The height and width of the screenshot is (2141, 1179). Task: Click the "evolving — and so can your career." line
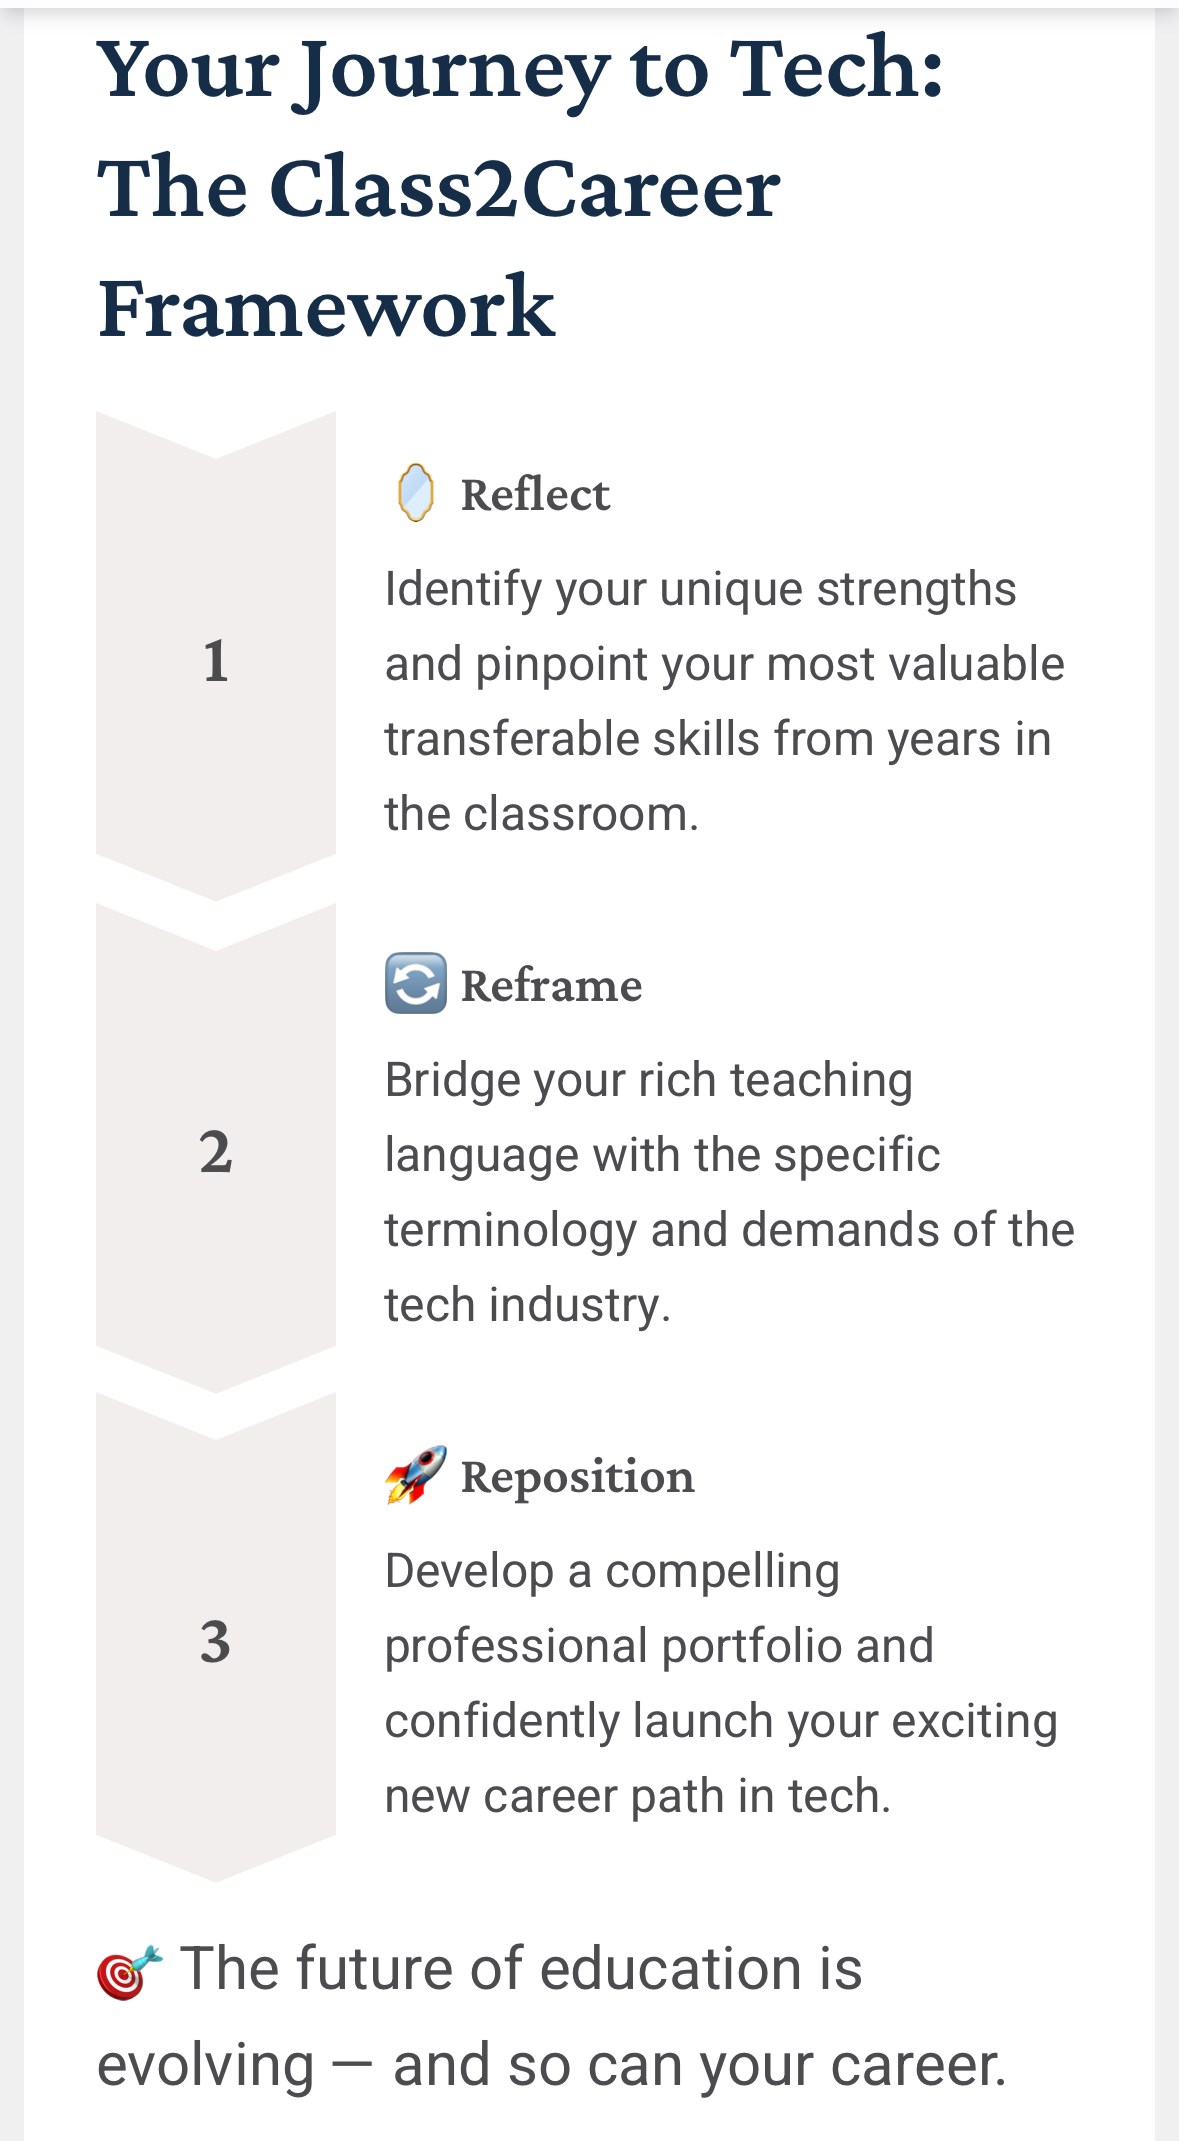pyautogui.click(x=551, y=2065)
